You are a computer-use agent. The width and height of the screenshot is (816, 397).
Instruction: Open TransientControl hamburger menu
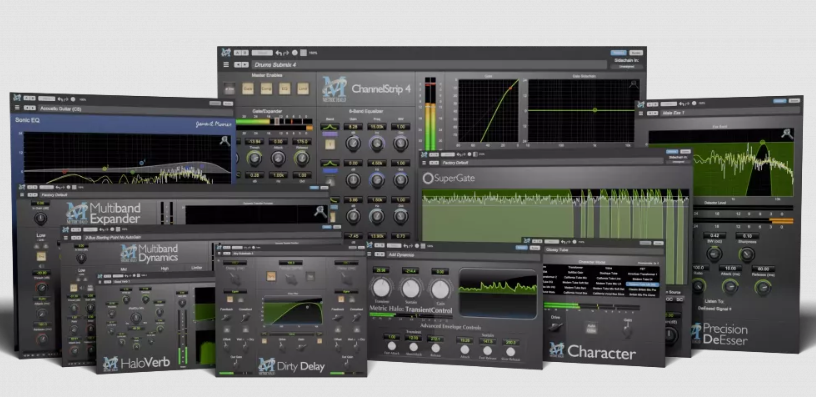(x=370, y=254)
